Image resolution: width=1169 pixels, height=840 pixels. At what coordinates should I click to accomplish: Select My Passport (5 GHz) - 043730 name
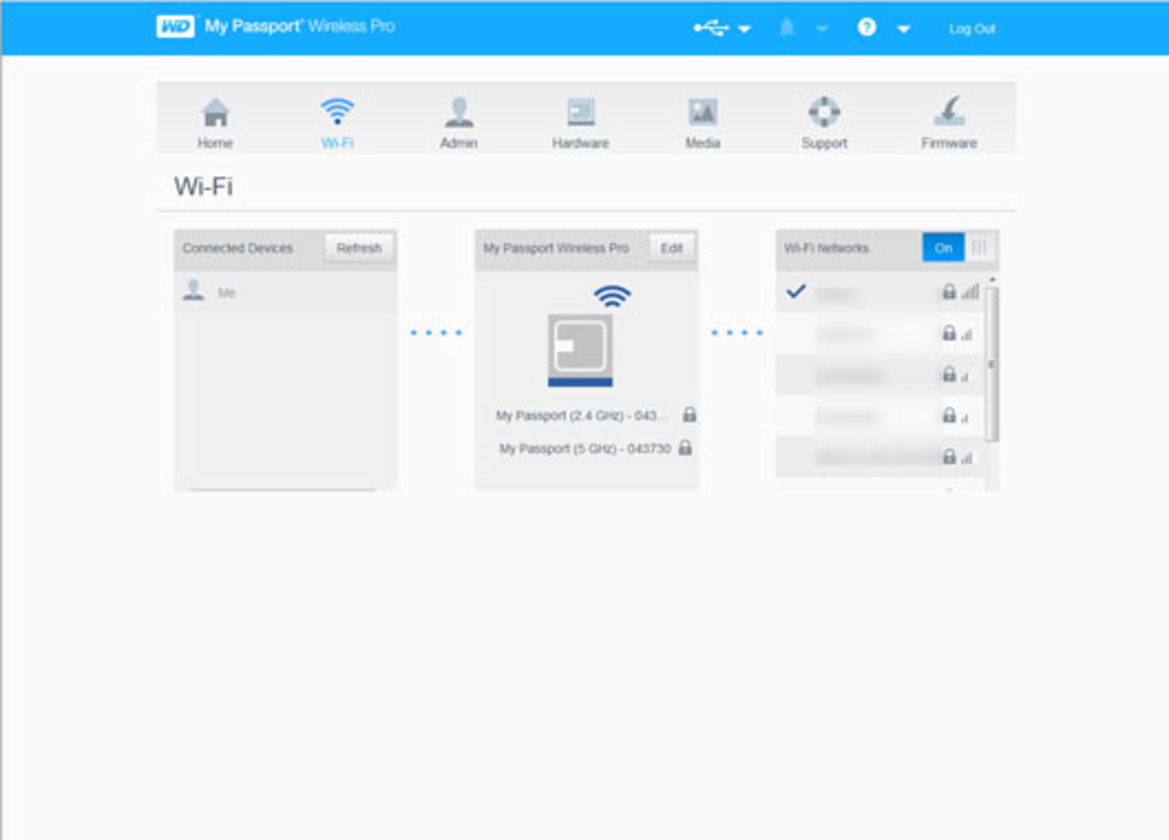point(585,449)
